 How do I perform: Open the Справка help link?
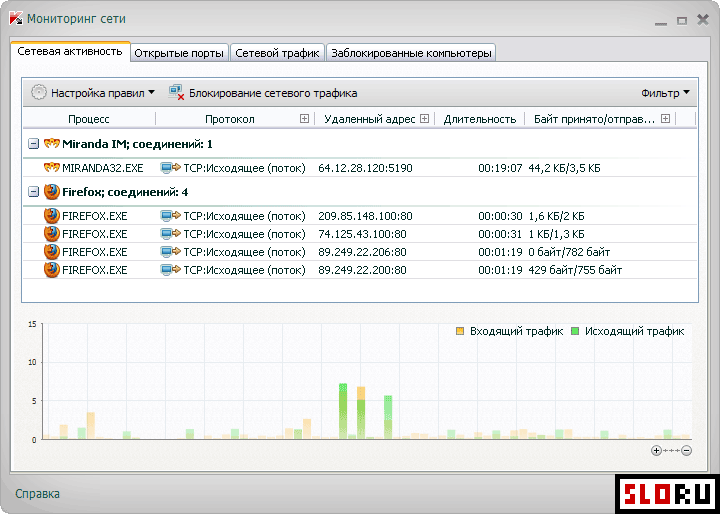(37, 494)
